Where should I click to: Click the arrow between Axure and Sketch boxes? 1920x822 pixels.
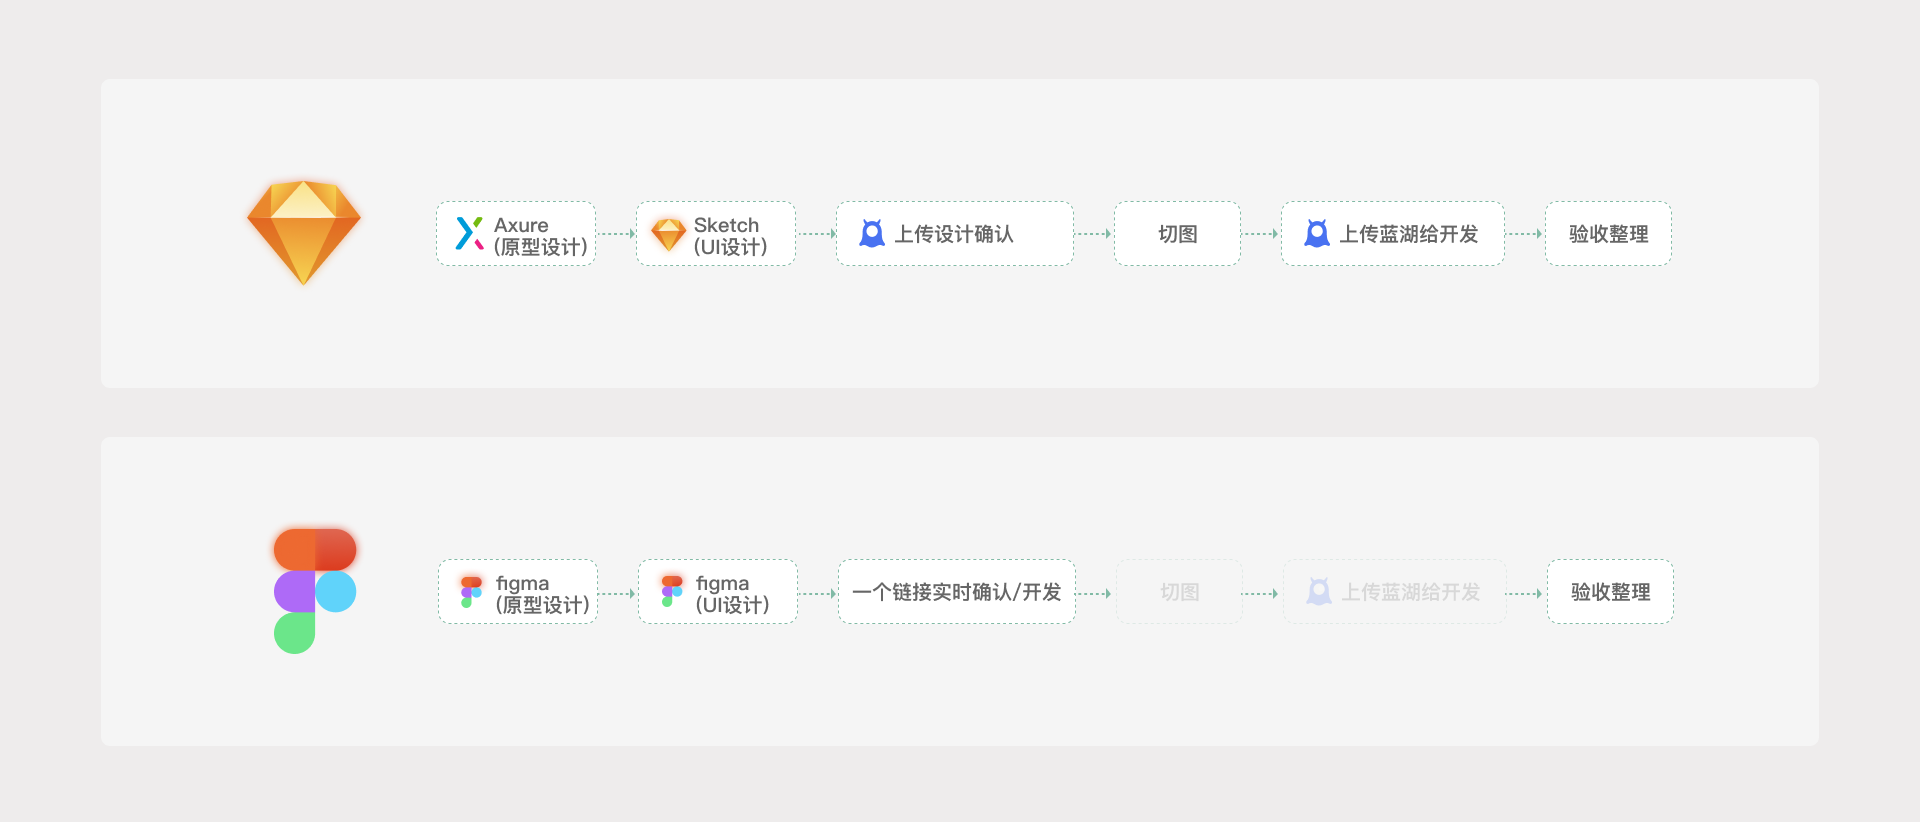616,234
